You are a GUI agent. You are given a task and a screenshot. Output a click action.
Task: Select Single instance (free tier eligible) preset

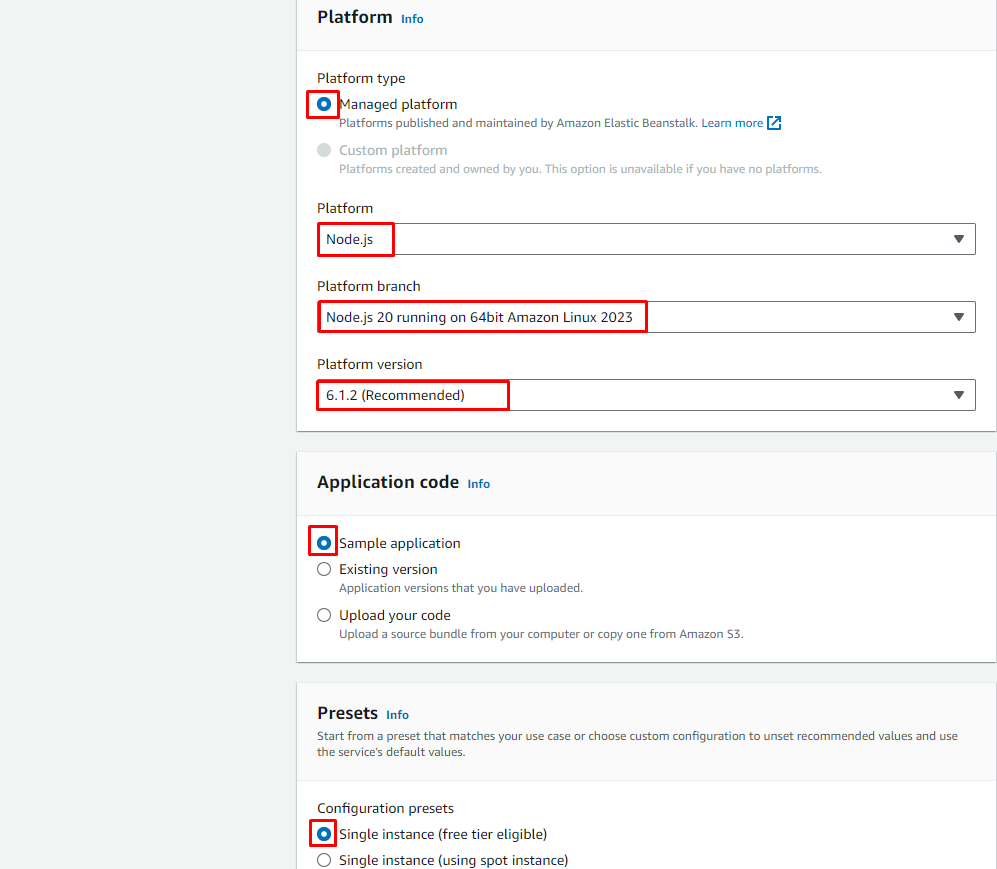click(x=324, y=834)
